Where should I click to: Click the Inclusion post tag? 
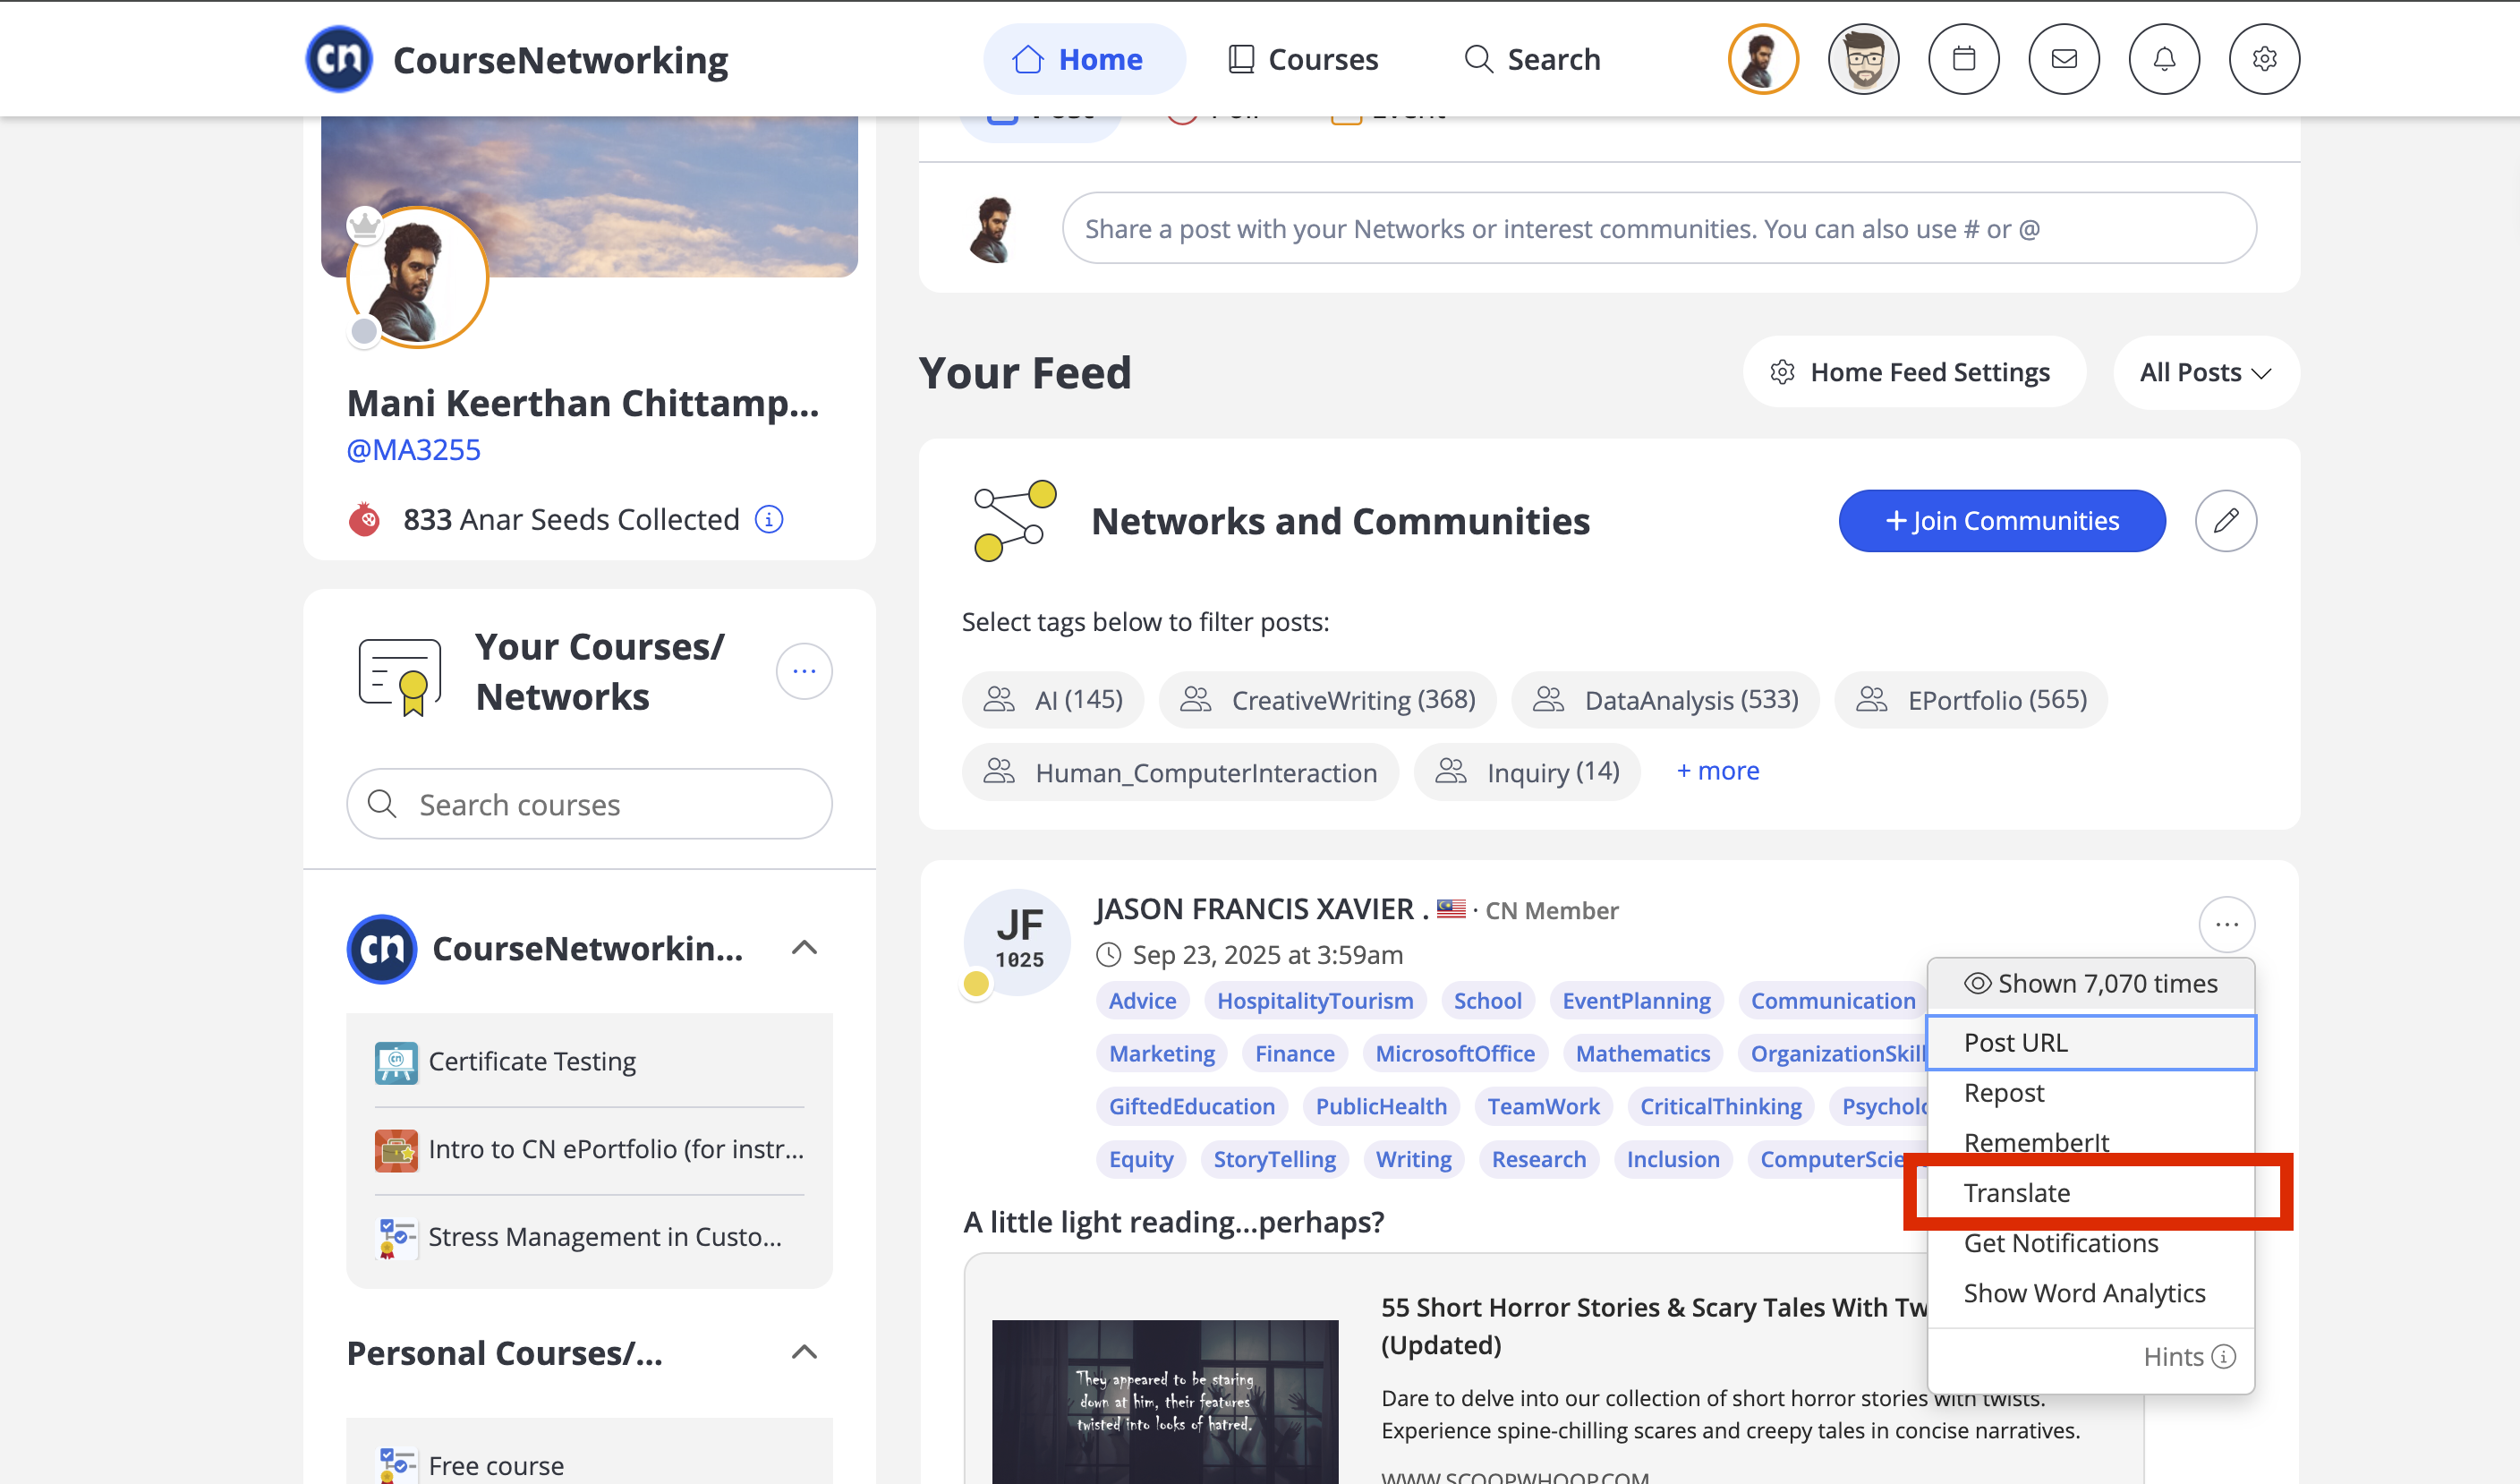[x=1672, y=1159]
